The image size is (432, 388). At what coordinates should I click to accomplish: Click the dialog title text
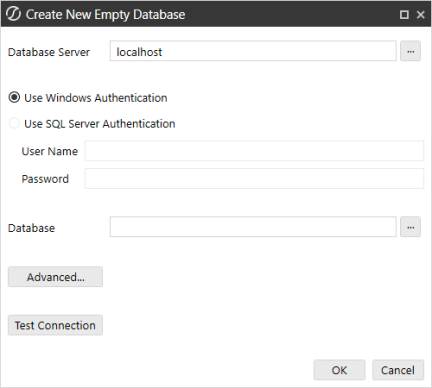(105, 14)
